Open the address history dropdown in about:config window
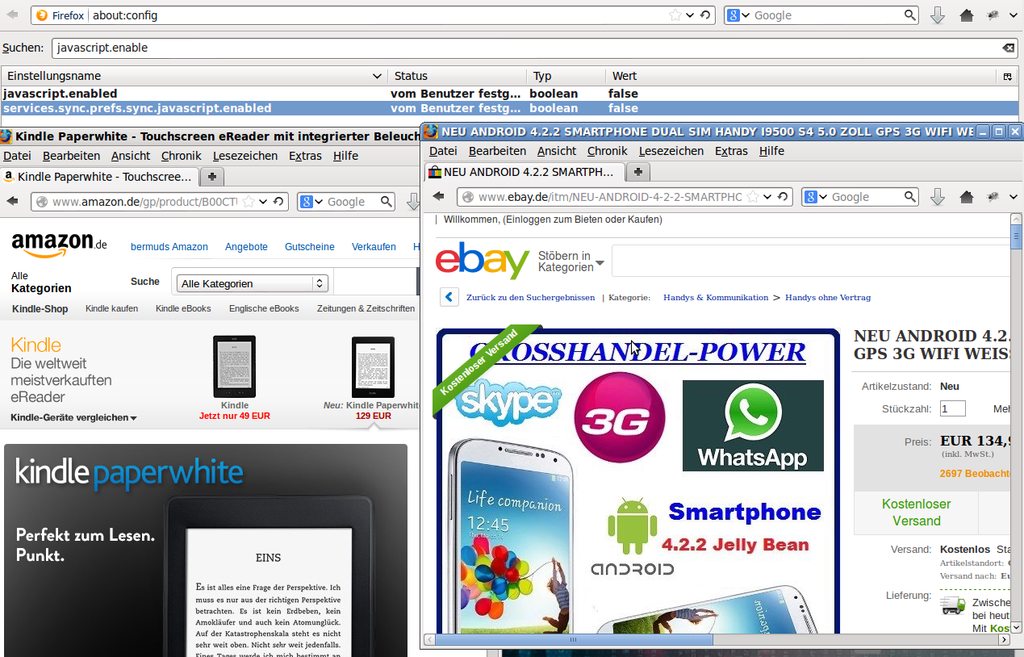 pyautogui.click(x=690, y=15)
